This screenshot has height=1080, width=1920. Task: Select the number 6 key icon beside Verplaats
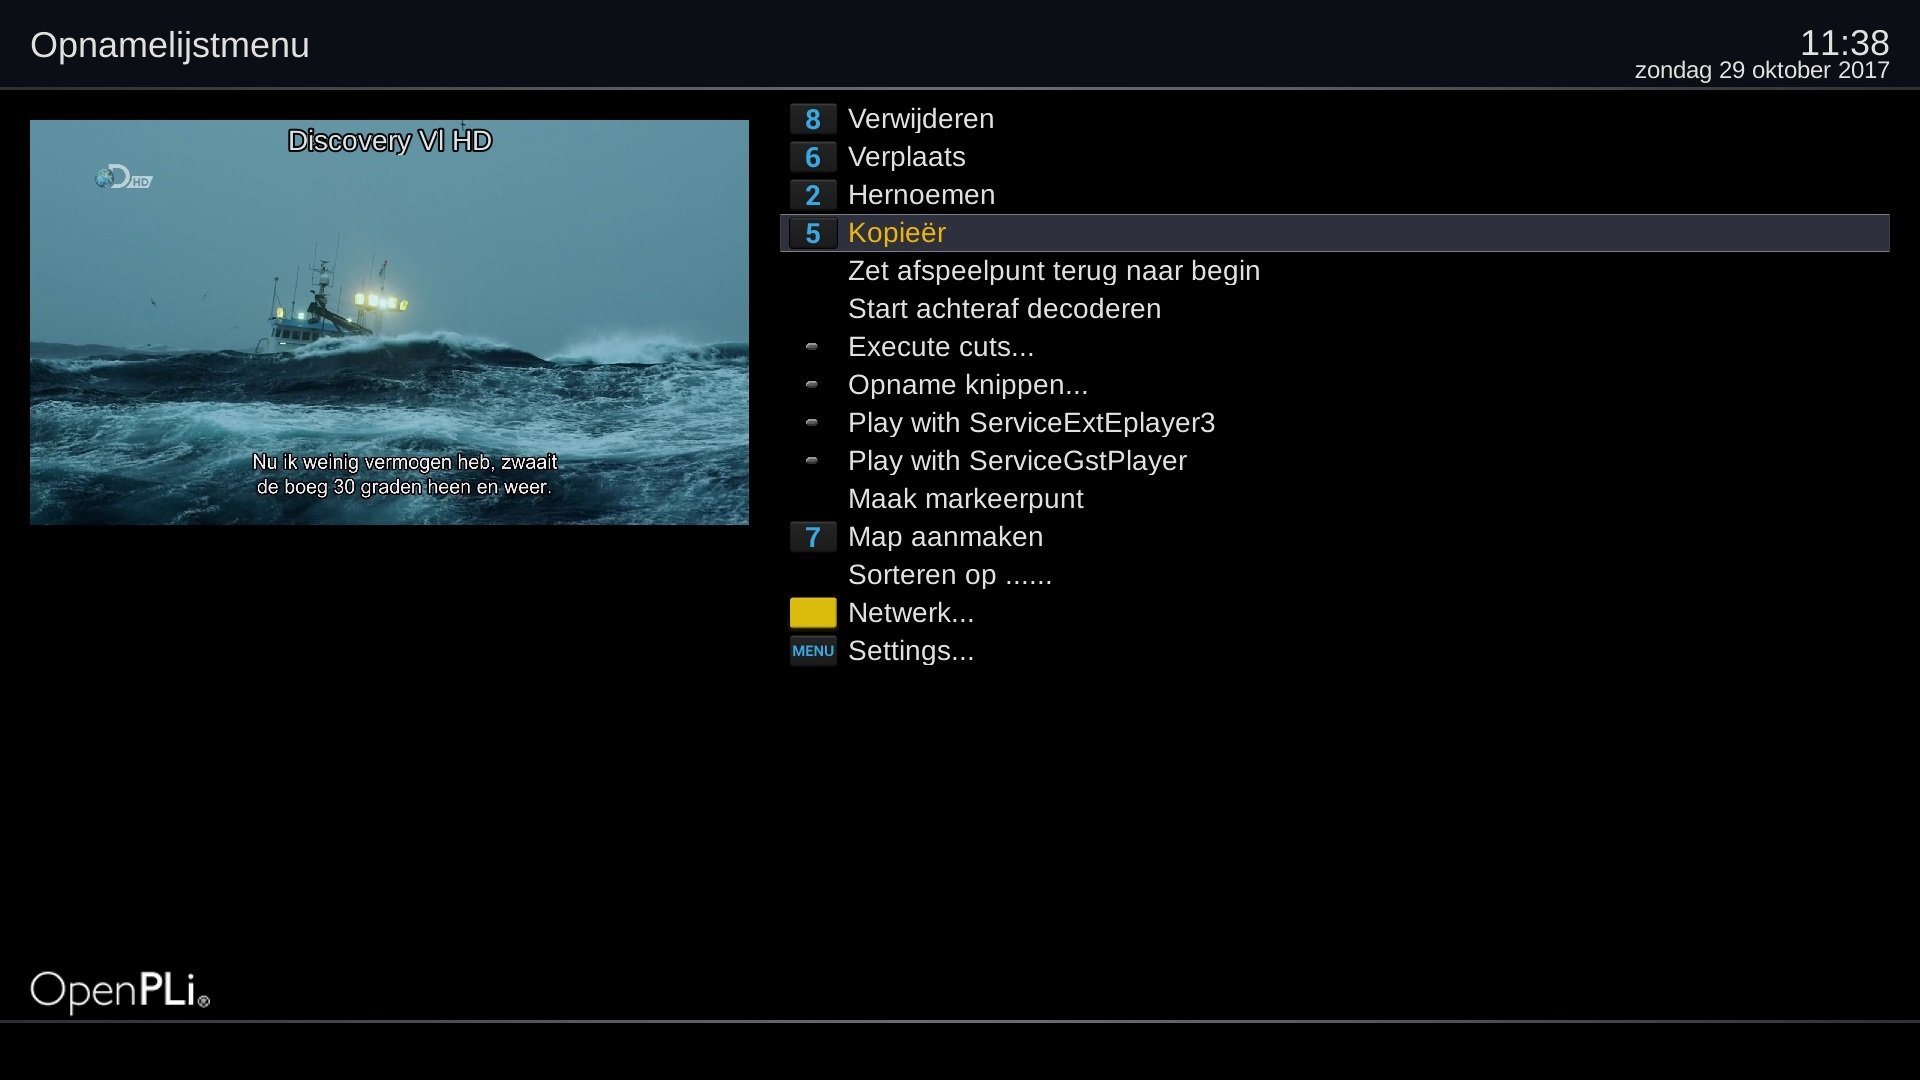[813, 157]
